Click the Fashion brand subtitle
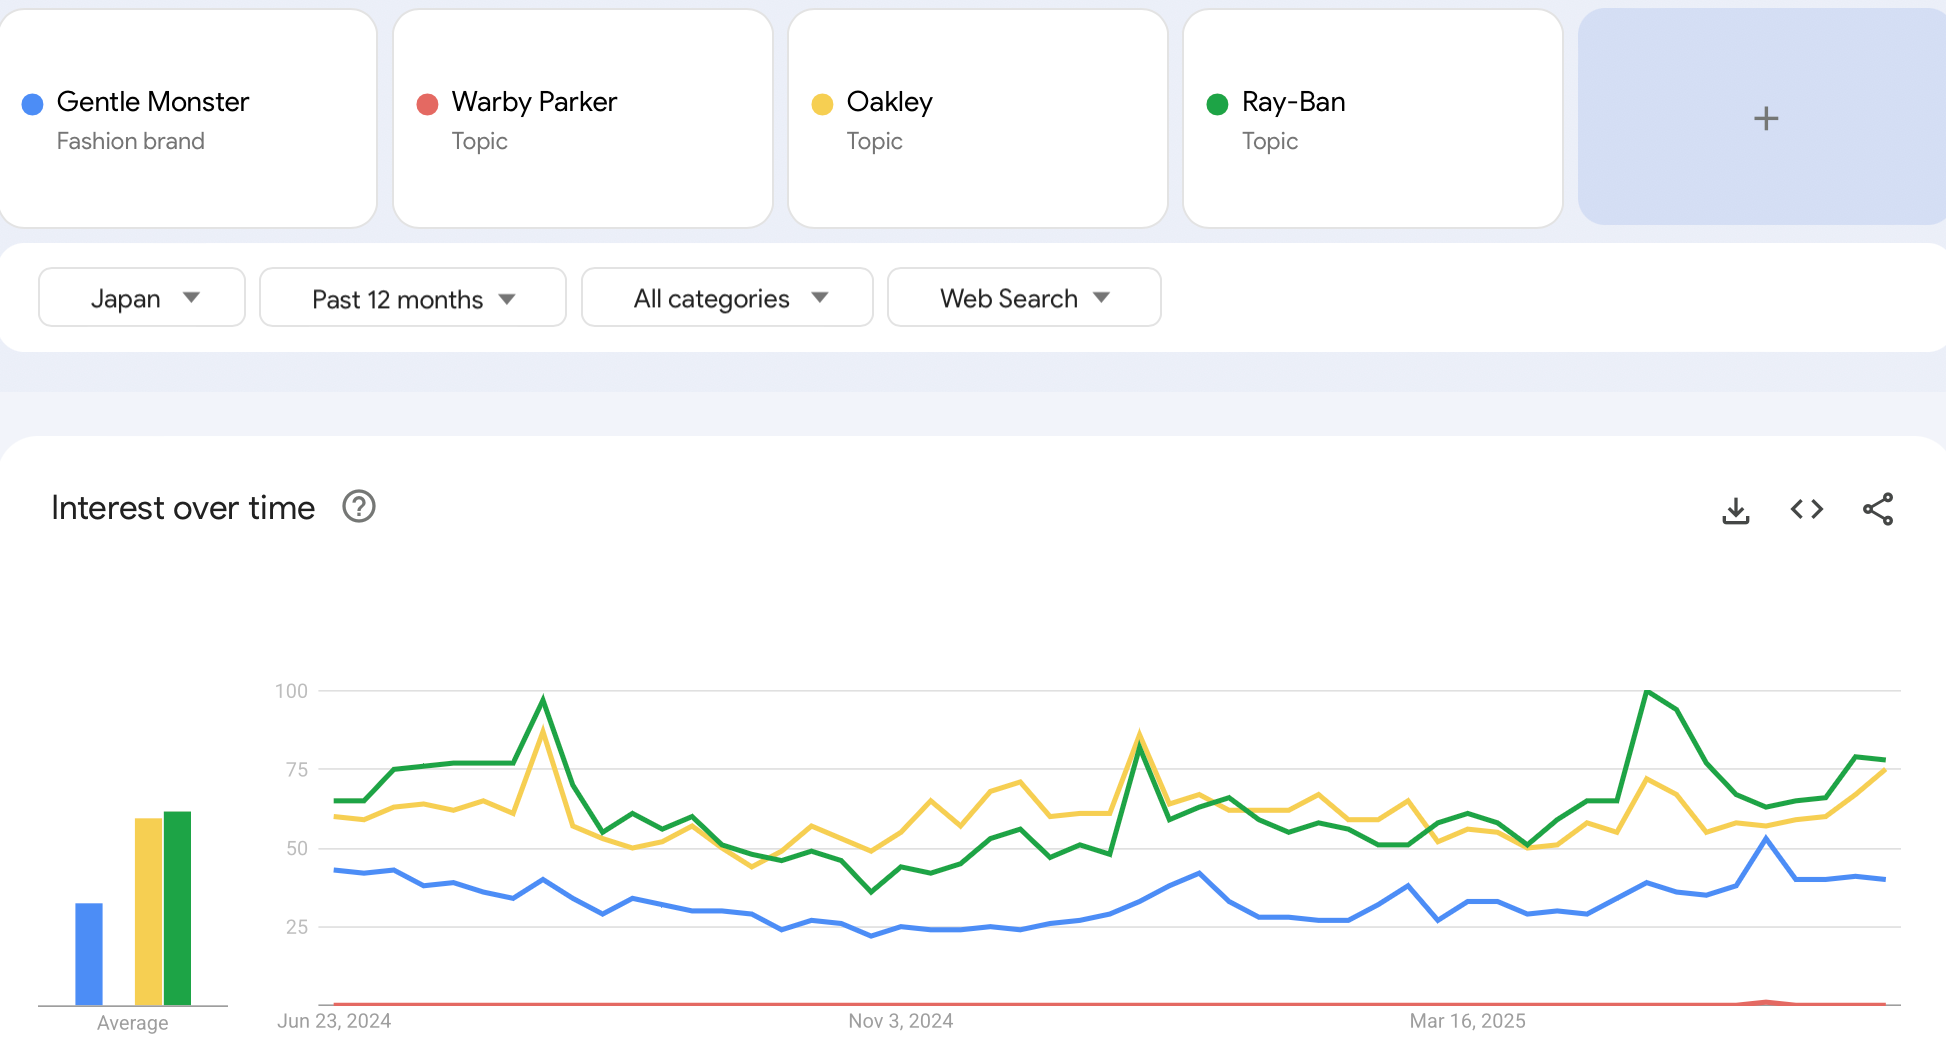Viewport: 1946px width, 1064px height. coord(131,141)
